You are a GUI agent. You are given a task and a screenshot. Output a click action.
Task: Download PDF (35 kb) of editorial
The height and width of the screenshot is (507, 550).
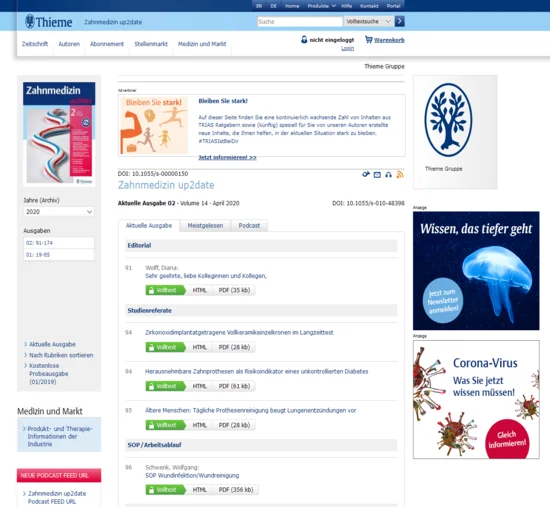[234, 290]
